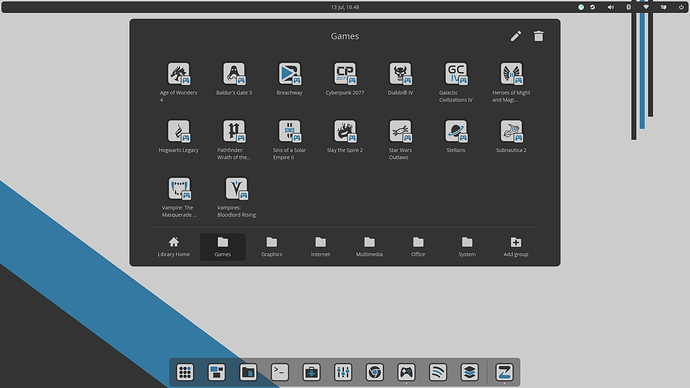
Task: Open the Z app in the dock
Action: pyautogui.click(x=504, y=372)
